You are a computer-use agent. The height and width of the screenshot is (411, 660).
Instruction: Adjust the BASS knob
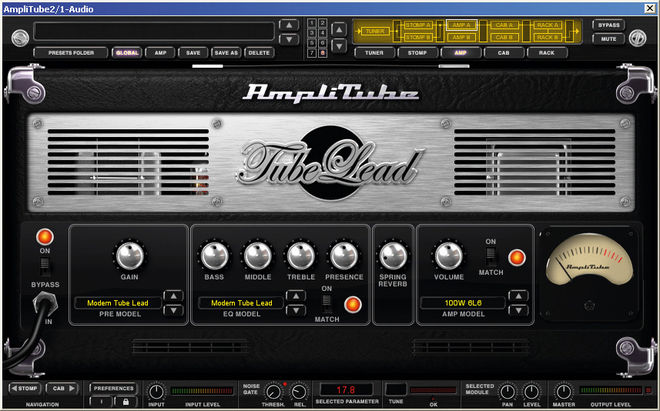(215, 256)
